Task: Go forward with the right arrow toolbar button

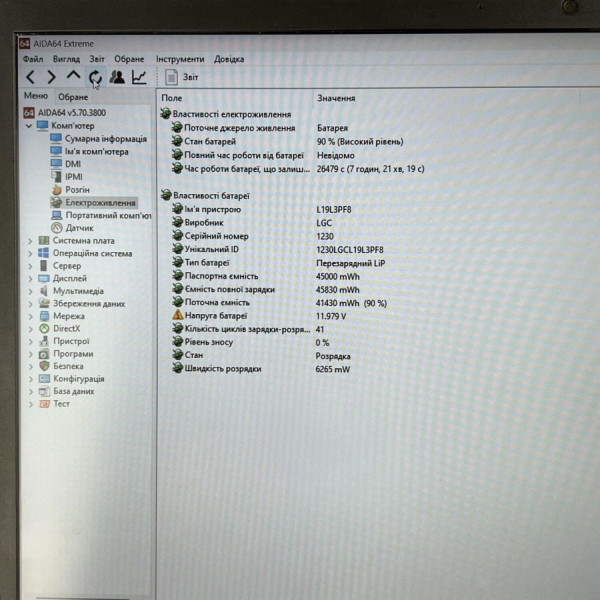Action: (52, 77)
